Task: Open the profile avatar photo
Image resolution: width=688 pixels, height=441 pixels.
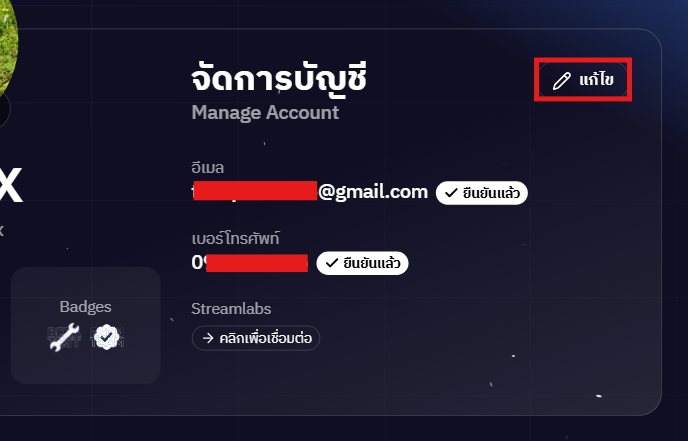Action: pyautogui.click(x=8, y=48)
